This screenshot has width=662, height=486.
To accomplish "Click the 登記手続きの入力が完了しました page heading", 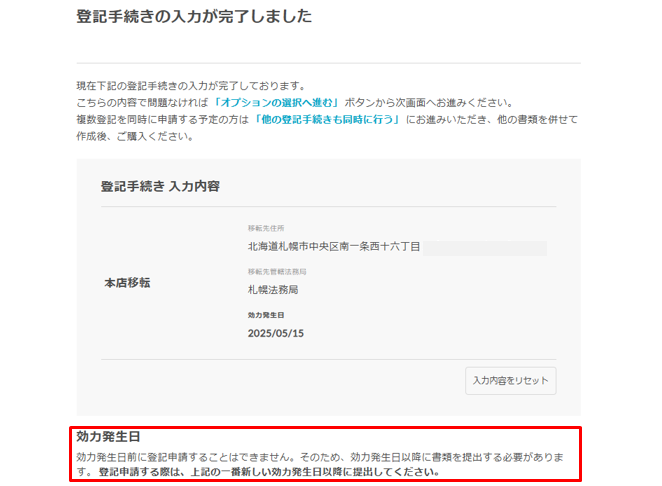I will coord(194,17).
